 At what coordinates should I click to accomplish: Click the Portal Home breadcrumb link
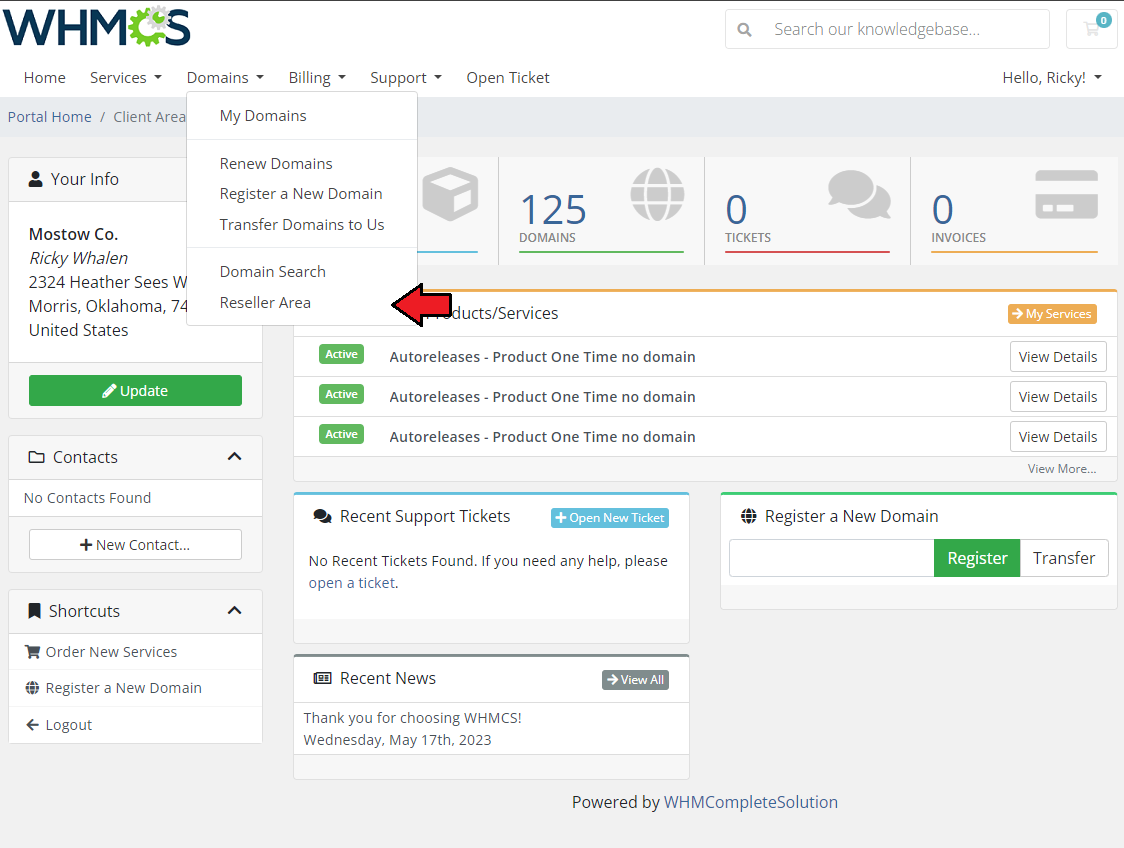click(49, 117)
